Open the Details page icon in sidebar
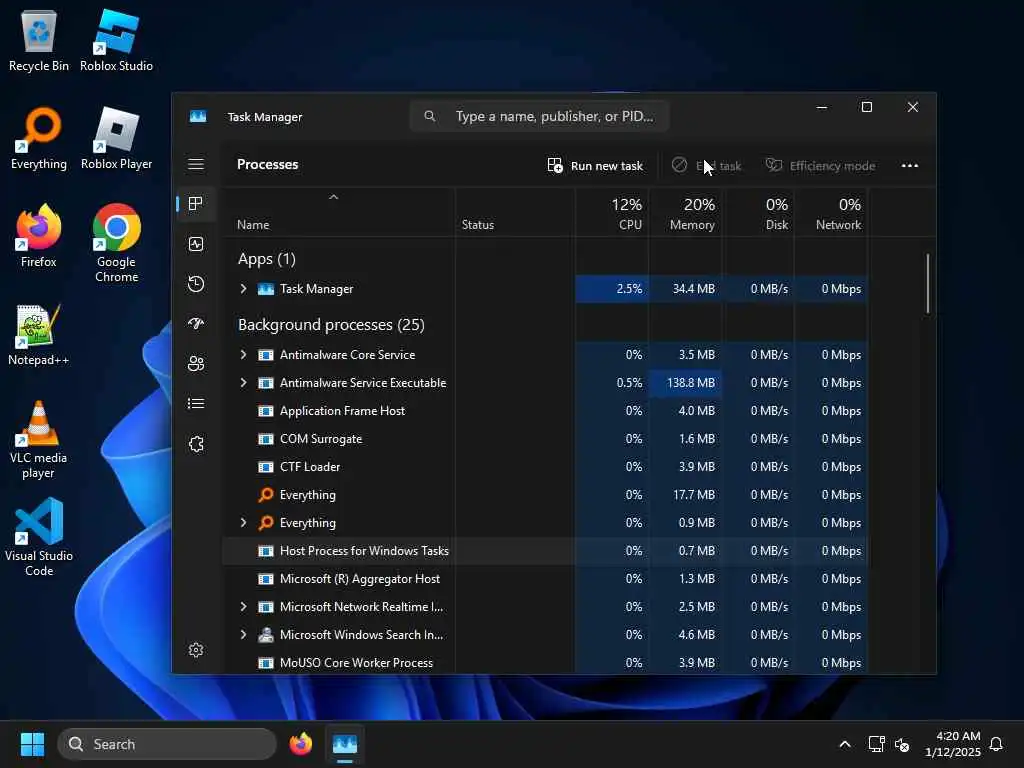 [x=196, y=404]
